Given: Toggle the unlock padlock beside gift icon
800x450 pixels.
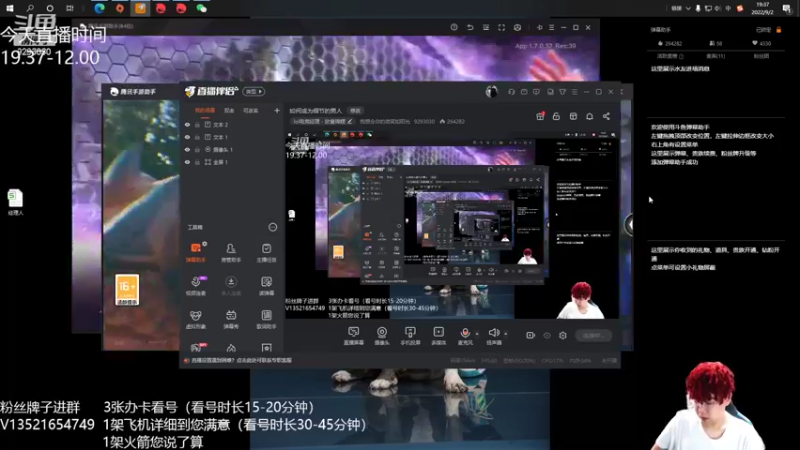Looking at the screenshot, I should point(556,116).
